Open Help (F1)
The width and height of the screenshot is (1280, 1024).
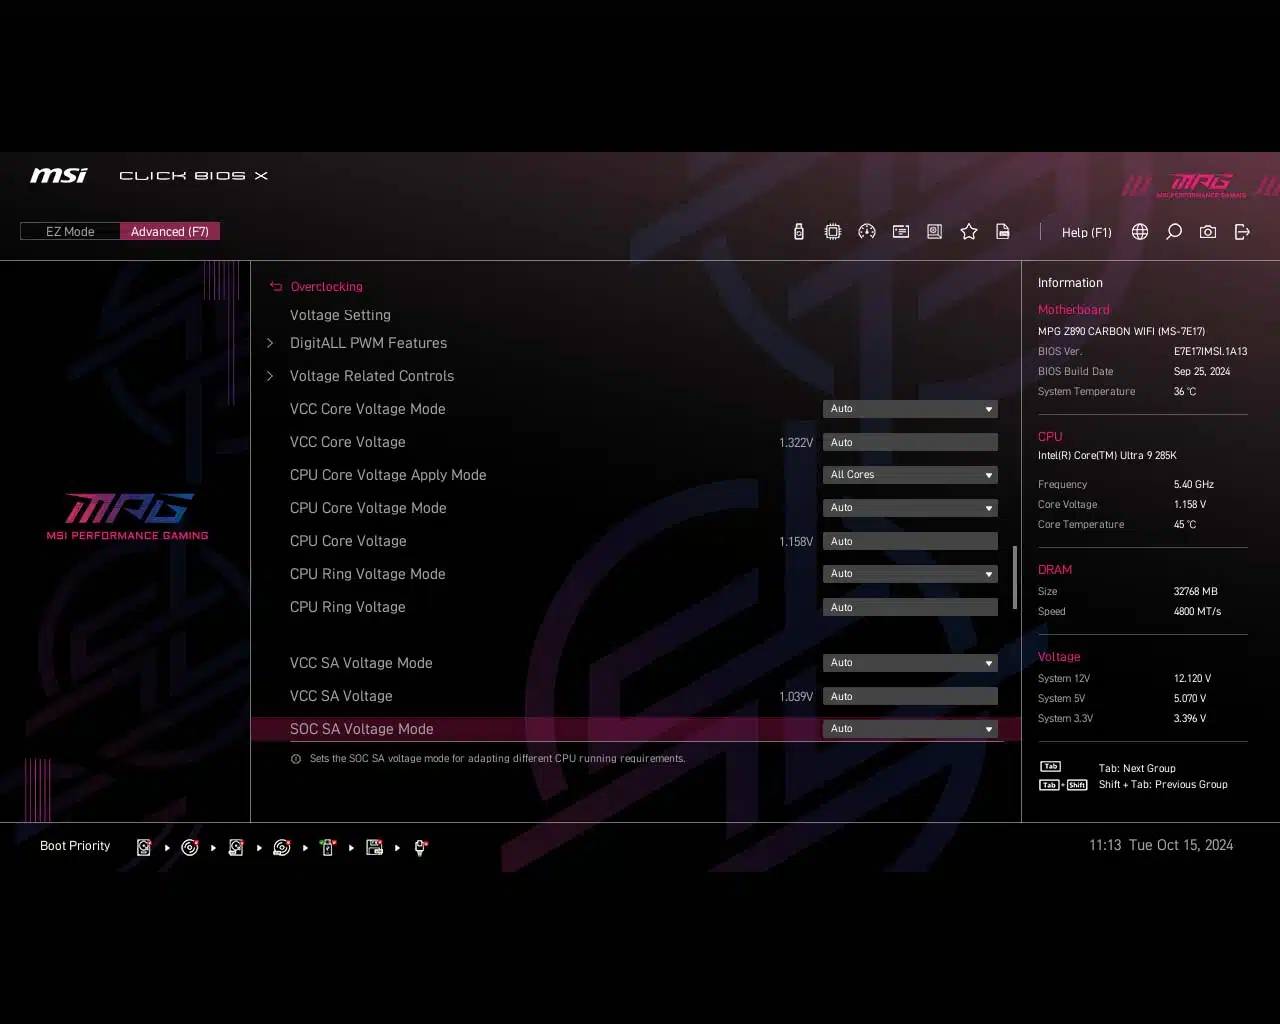1086,232
